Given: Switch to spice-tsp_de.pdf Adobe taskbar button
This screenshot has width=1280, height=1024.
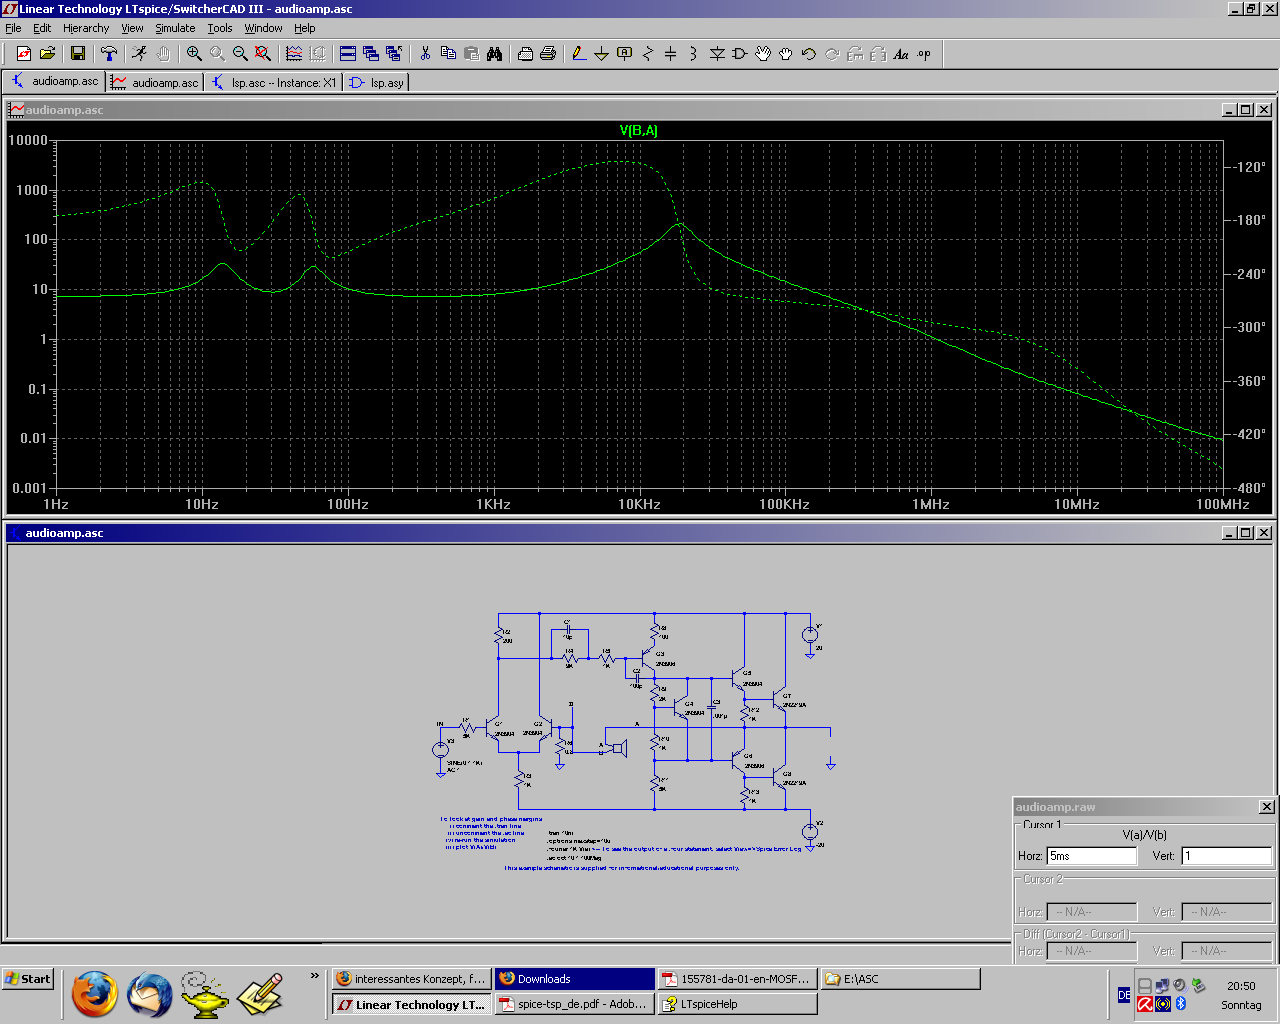Looking at the screenshot, I should 574,1004.
